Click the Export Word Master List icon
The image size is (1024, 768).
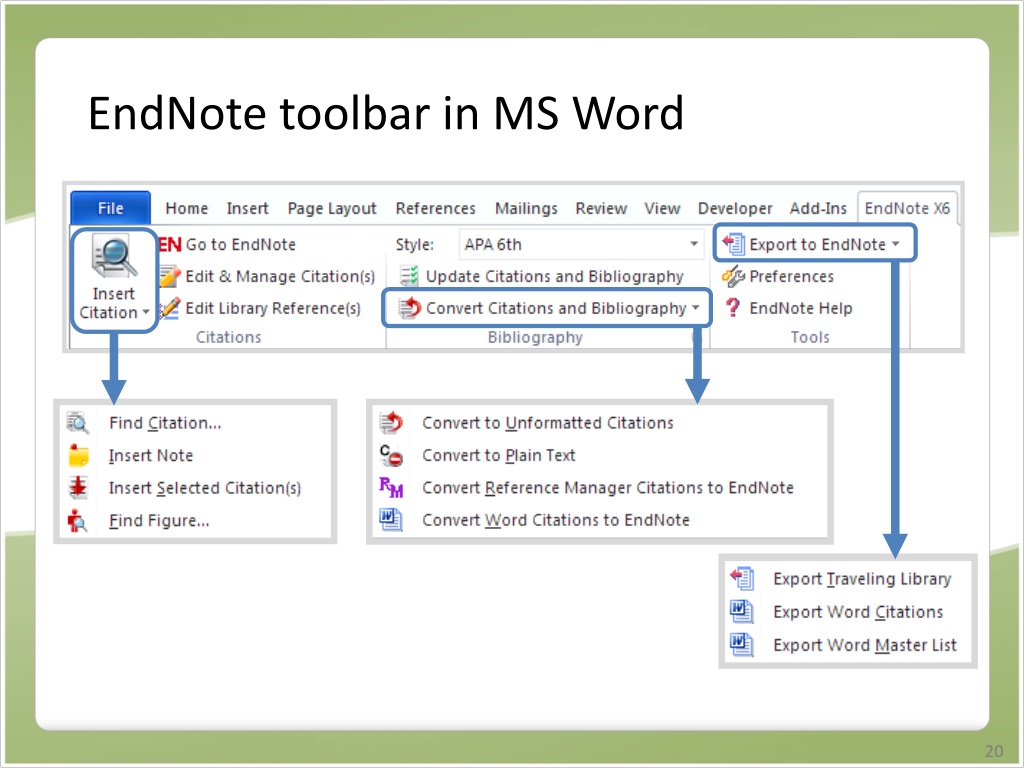coord(742,645)
